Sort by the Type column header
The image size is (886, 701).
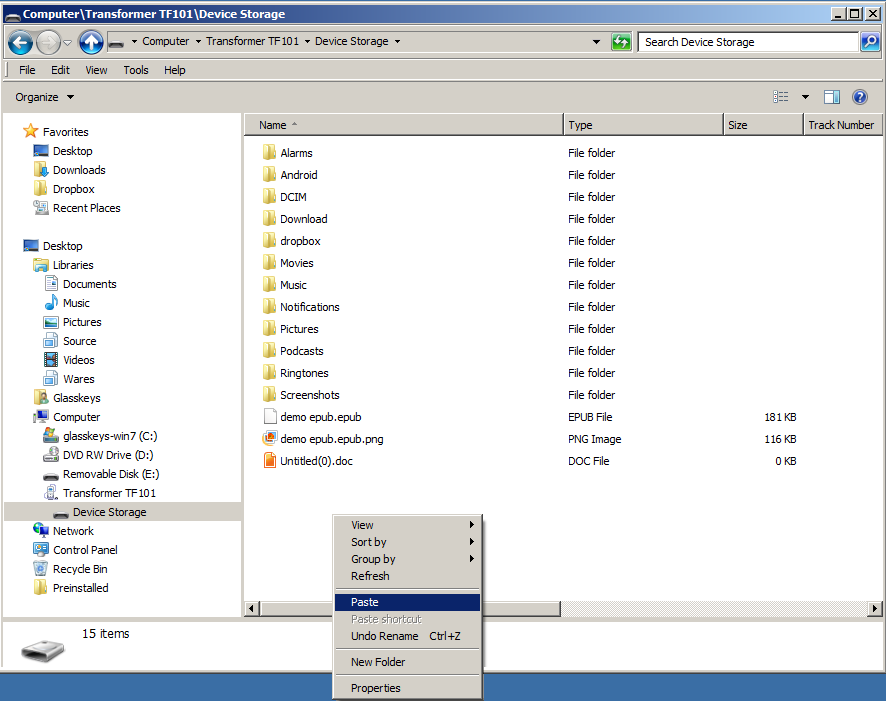[642, 125]
